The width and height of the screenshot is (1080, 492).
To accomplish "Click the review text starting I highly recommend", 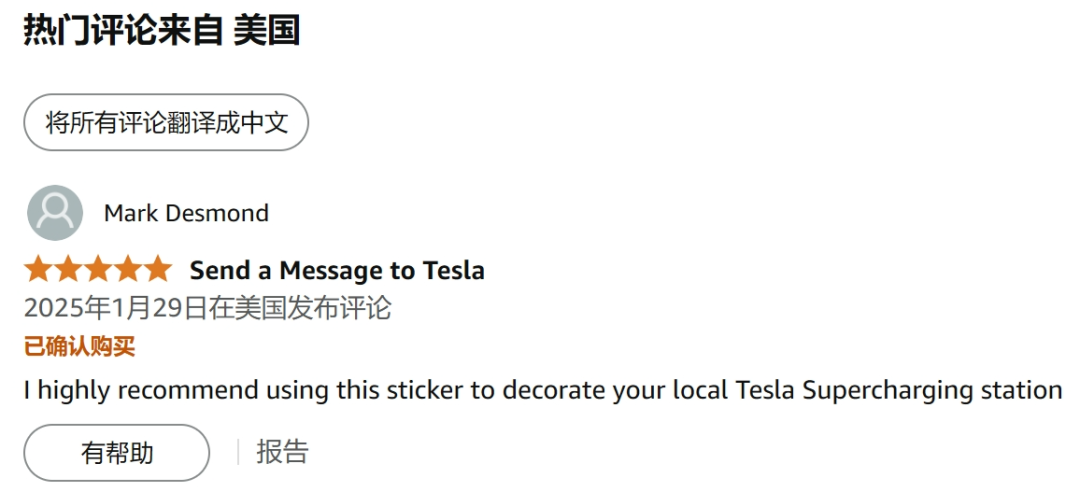I will (543, 390).
